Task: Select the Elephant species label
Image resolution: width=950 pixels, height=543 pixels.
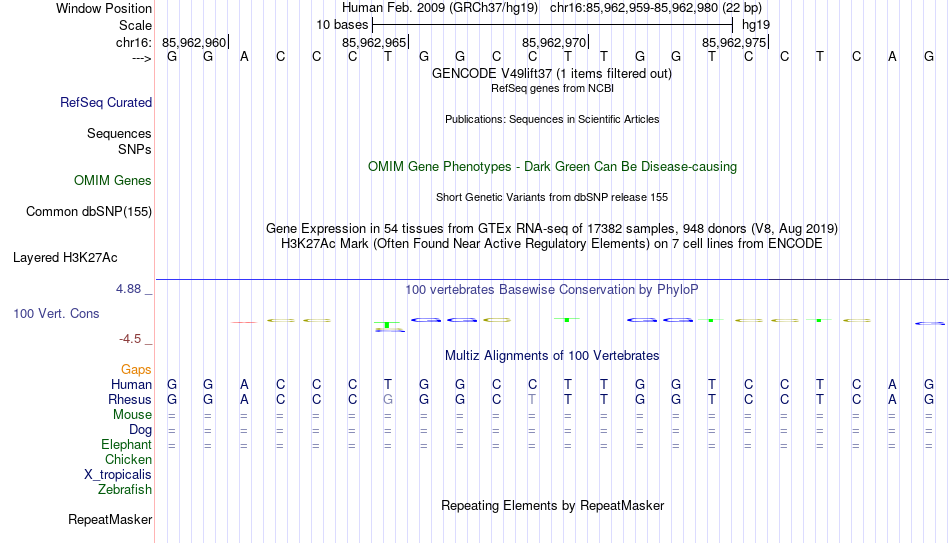Action: (126, 444)
